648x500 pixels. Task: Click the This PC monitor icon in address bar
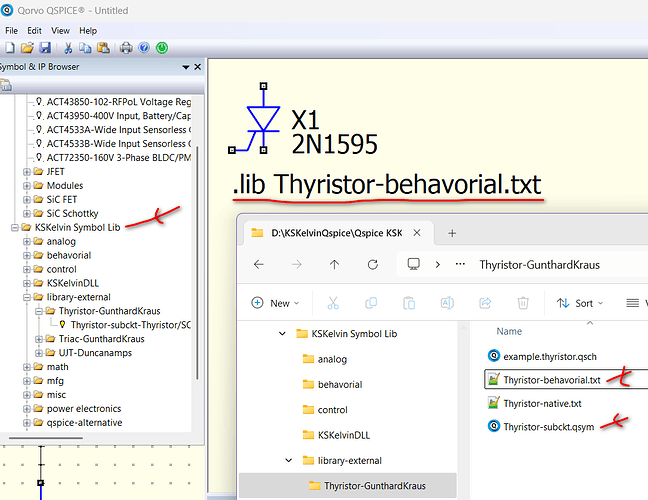tap(414, 264)
